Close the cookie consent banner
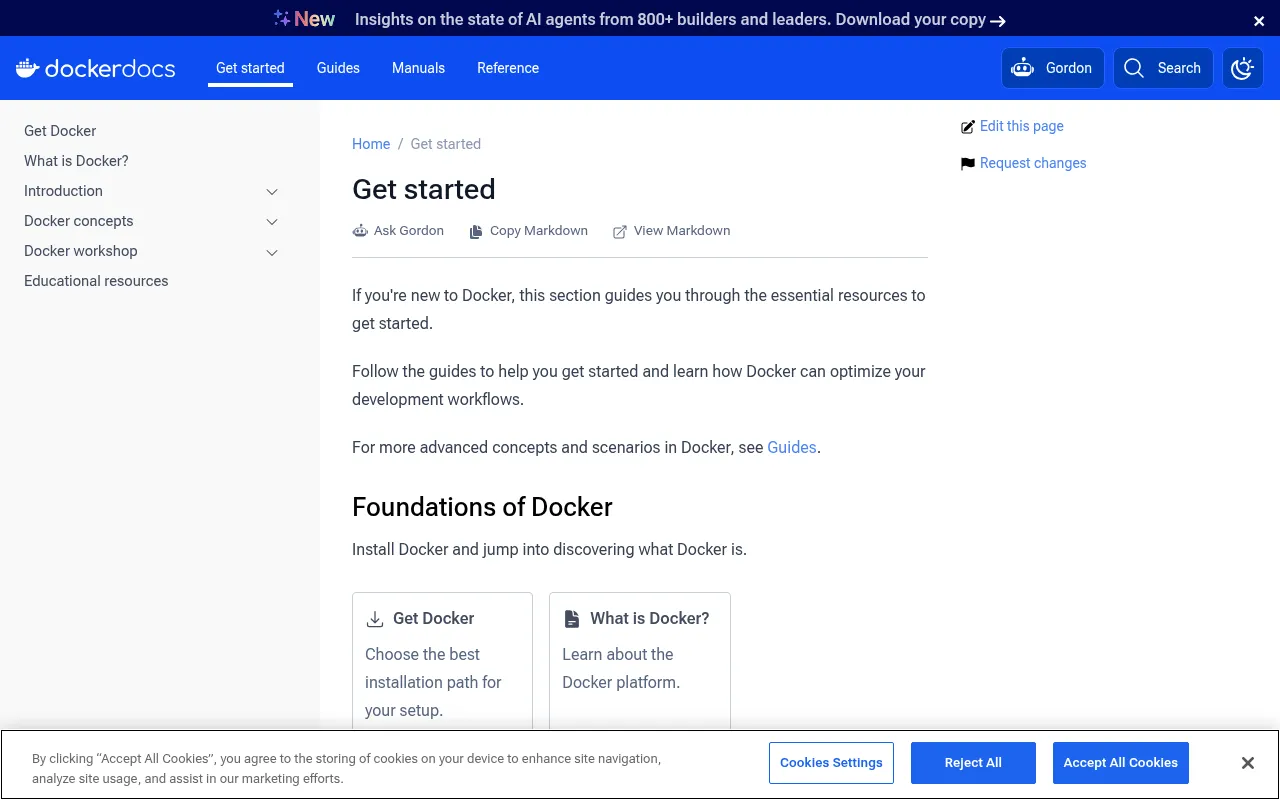 pos(1248,763)
